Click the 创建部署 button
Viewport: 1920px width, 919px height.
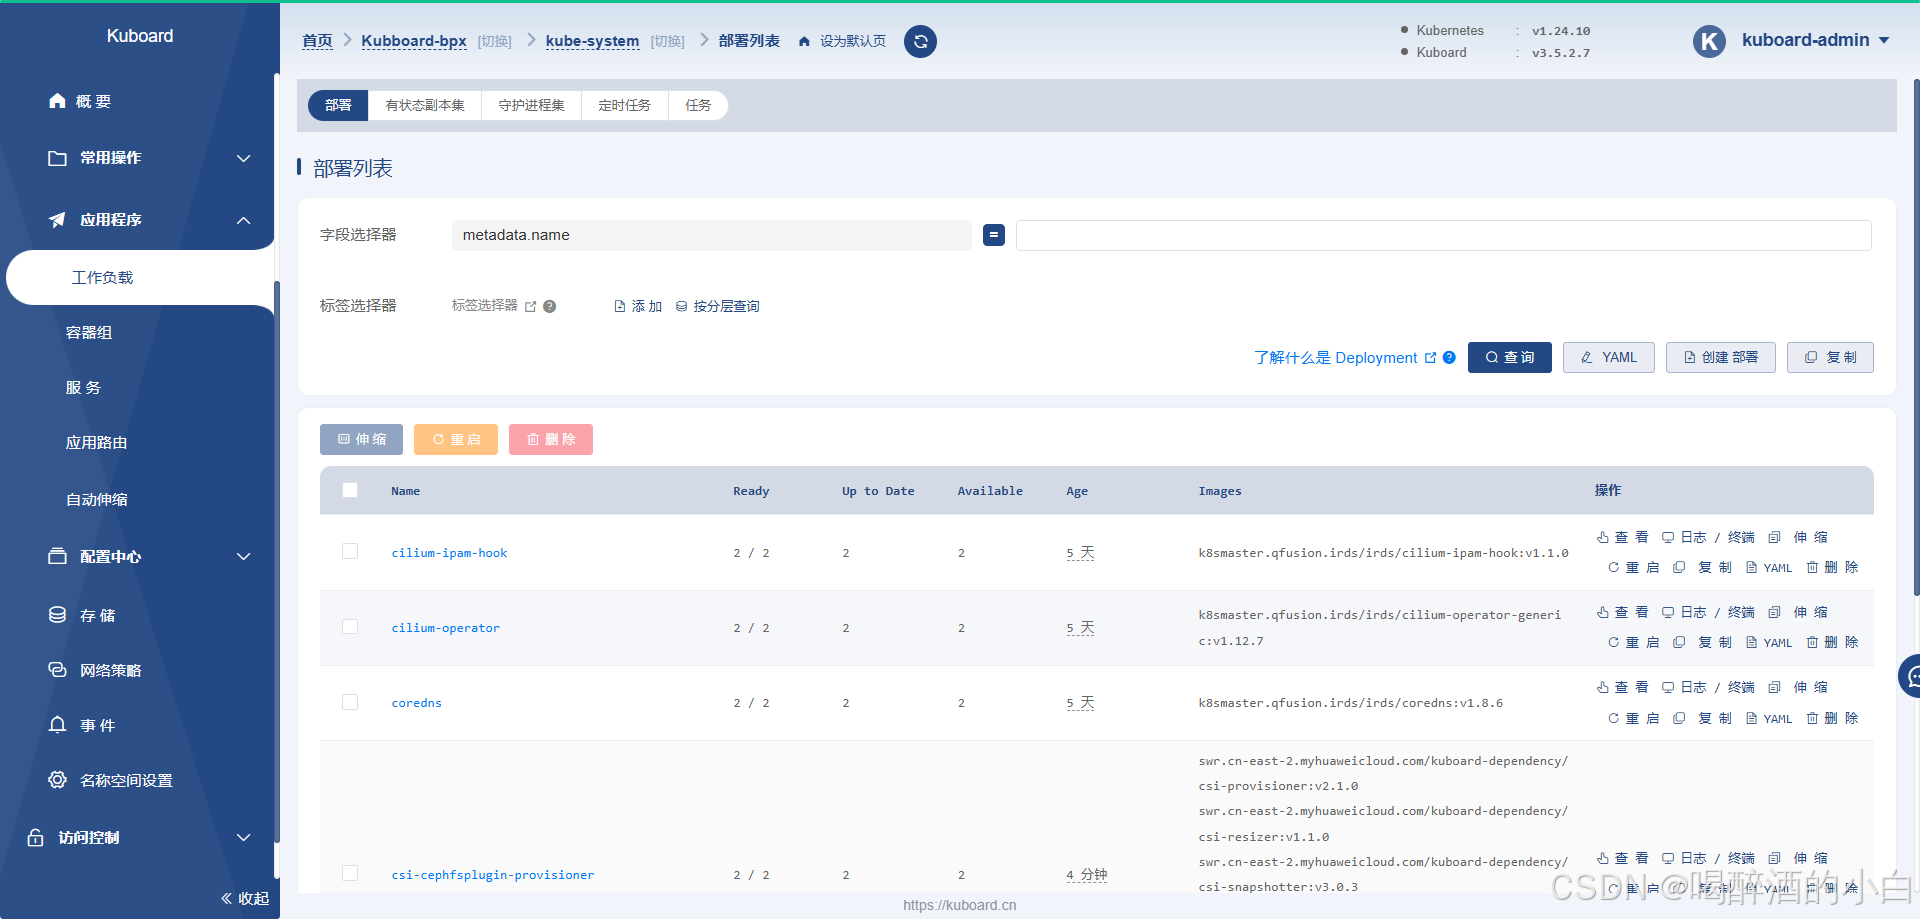pos(1720,357)
